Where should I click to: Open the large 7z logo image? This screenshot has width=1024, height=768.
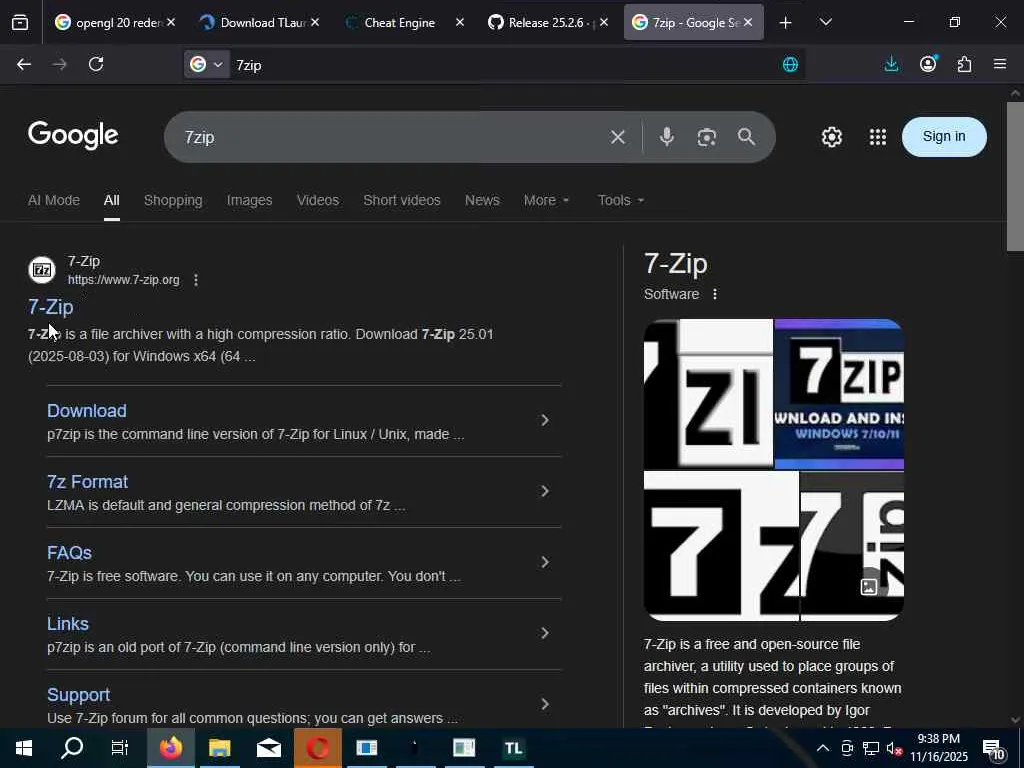point(721,546)
